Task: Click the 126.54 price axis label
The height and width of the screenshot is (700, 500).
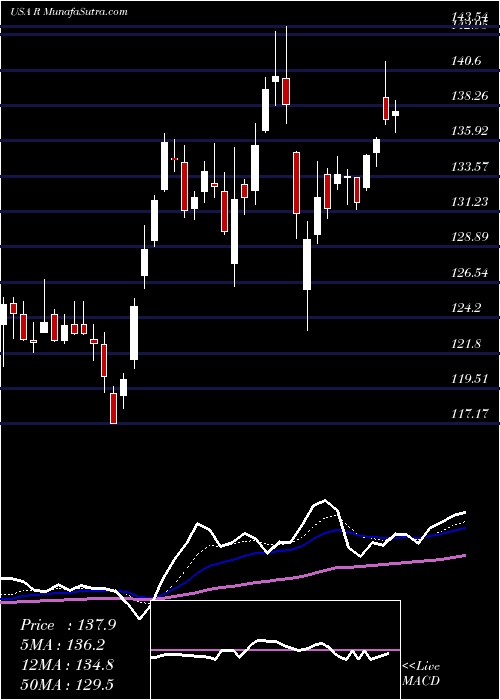Action: 470,272
